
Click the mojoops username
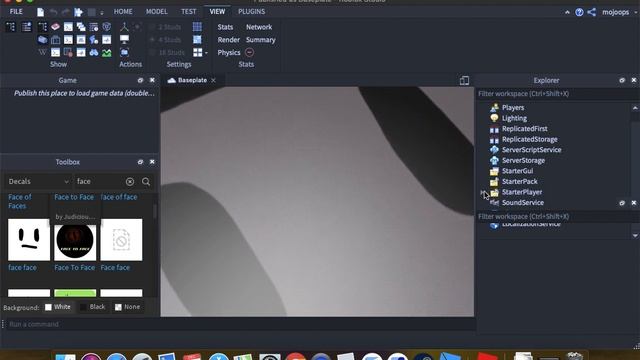tap(616, 12)
